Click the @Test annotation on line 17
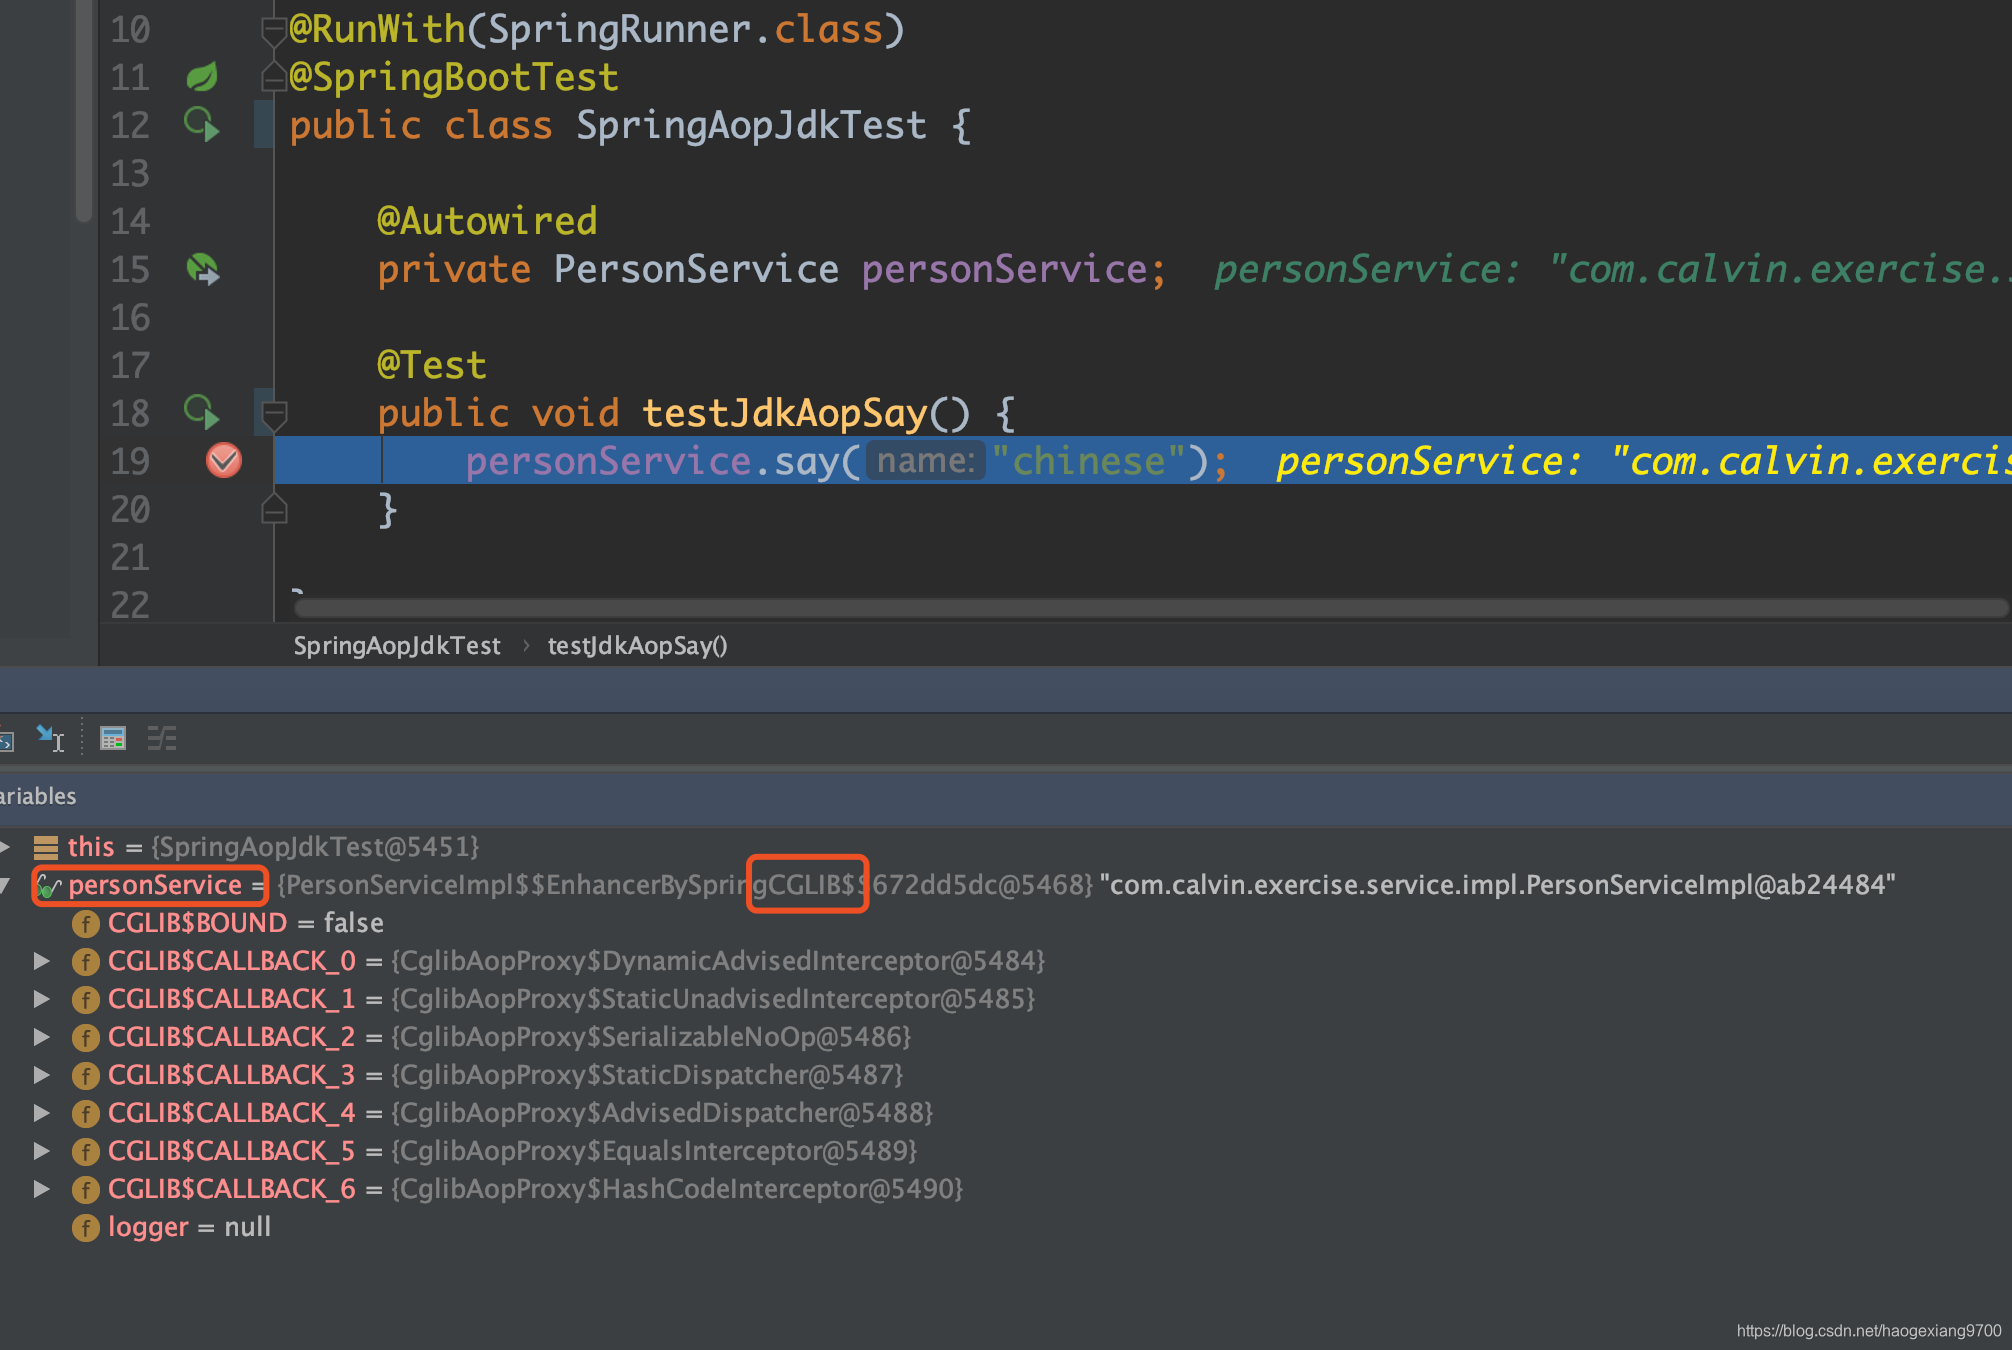Image resolution: width=2012 pixels, height=1350 pixels. tap(432, 365)
